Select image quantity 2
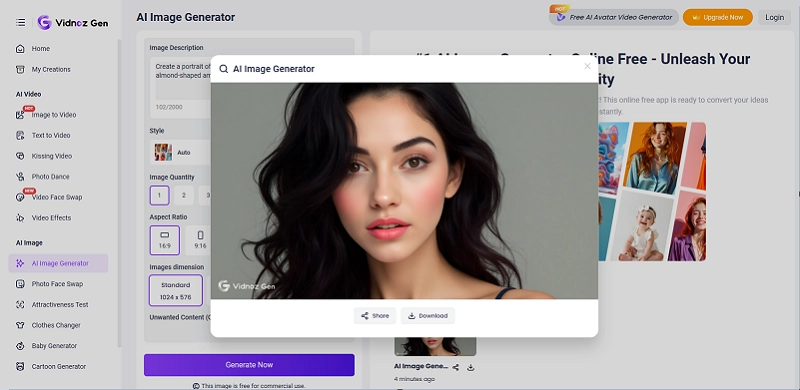 pyautogui.click(x=184, y=195)
